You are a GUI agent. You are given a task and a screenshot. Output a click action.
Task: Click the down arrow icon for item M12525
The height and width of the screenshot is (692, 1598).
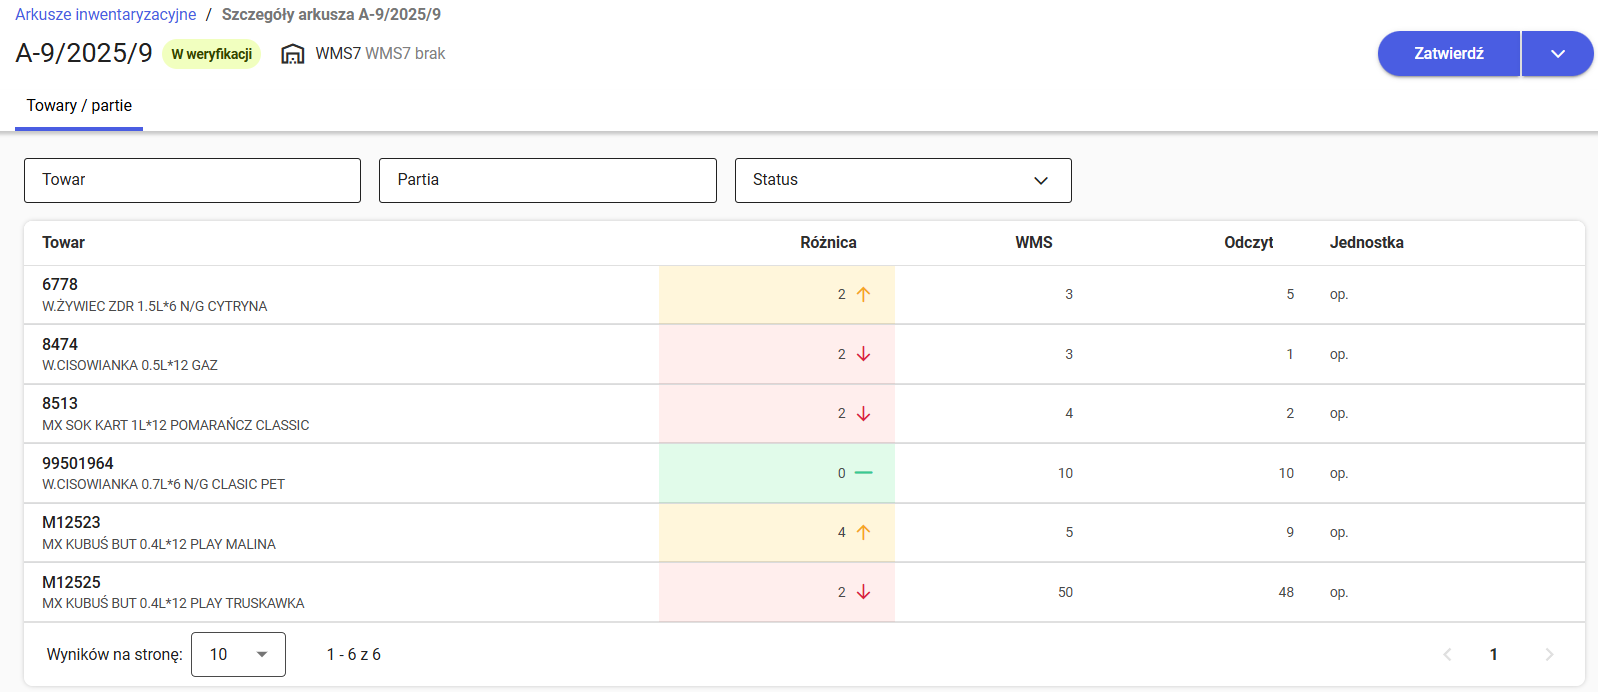click(864, 592)
